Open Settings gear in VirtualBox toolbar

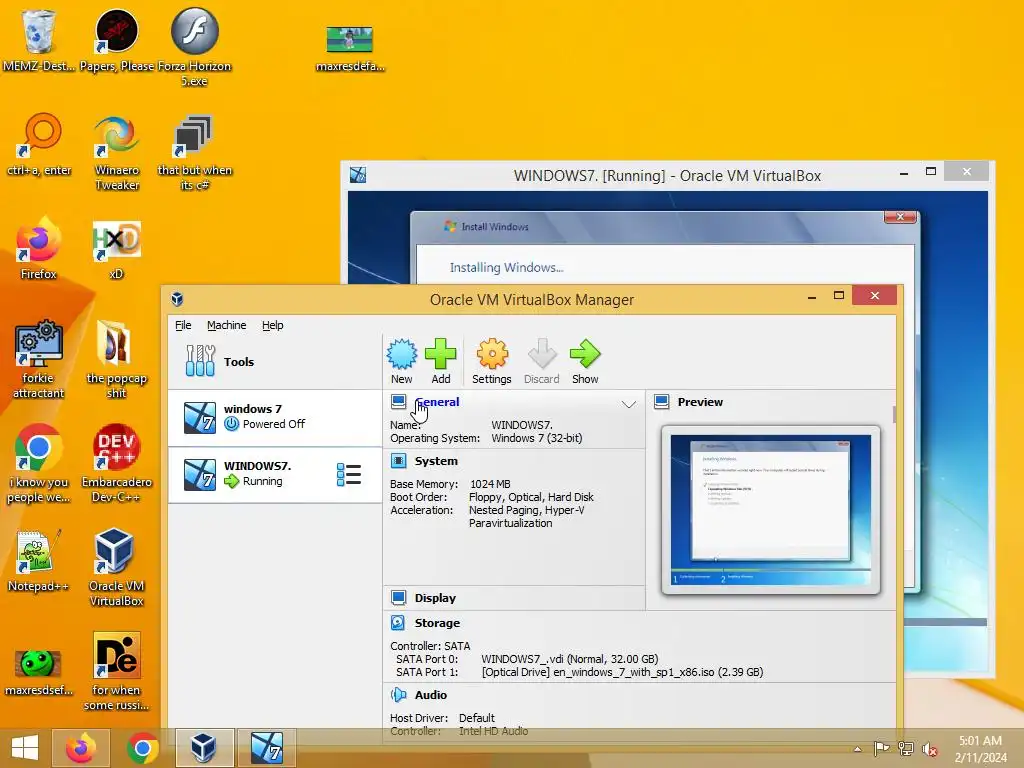pos(492,355)
